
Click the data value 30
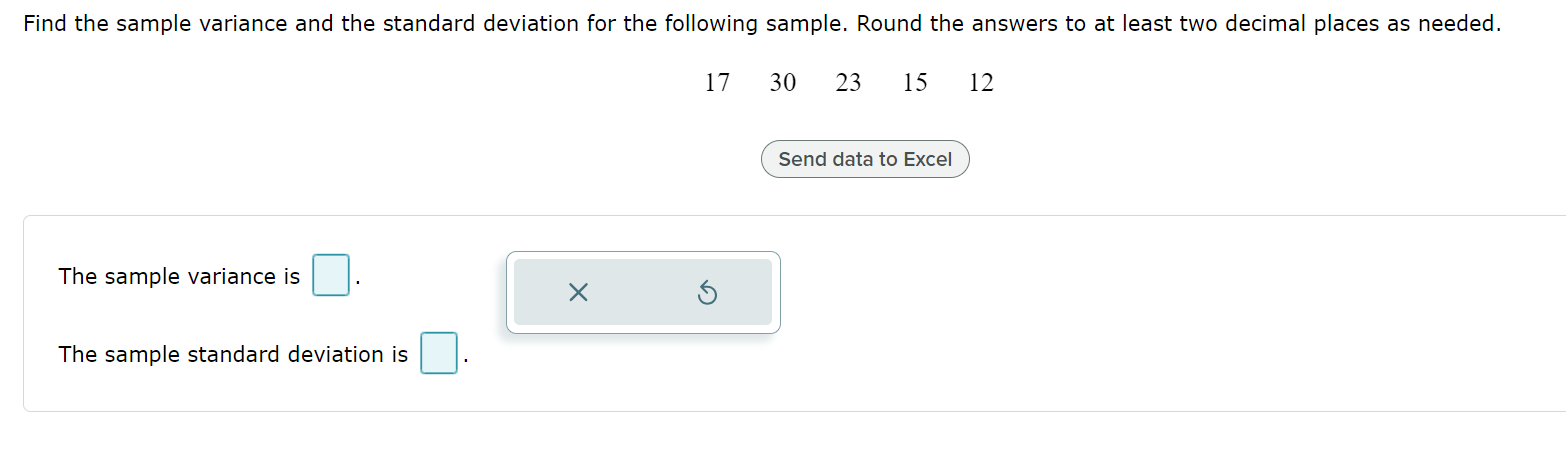[x=783, y=83]
